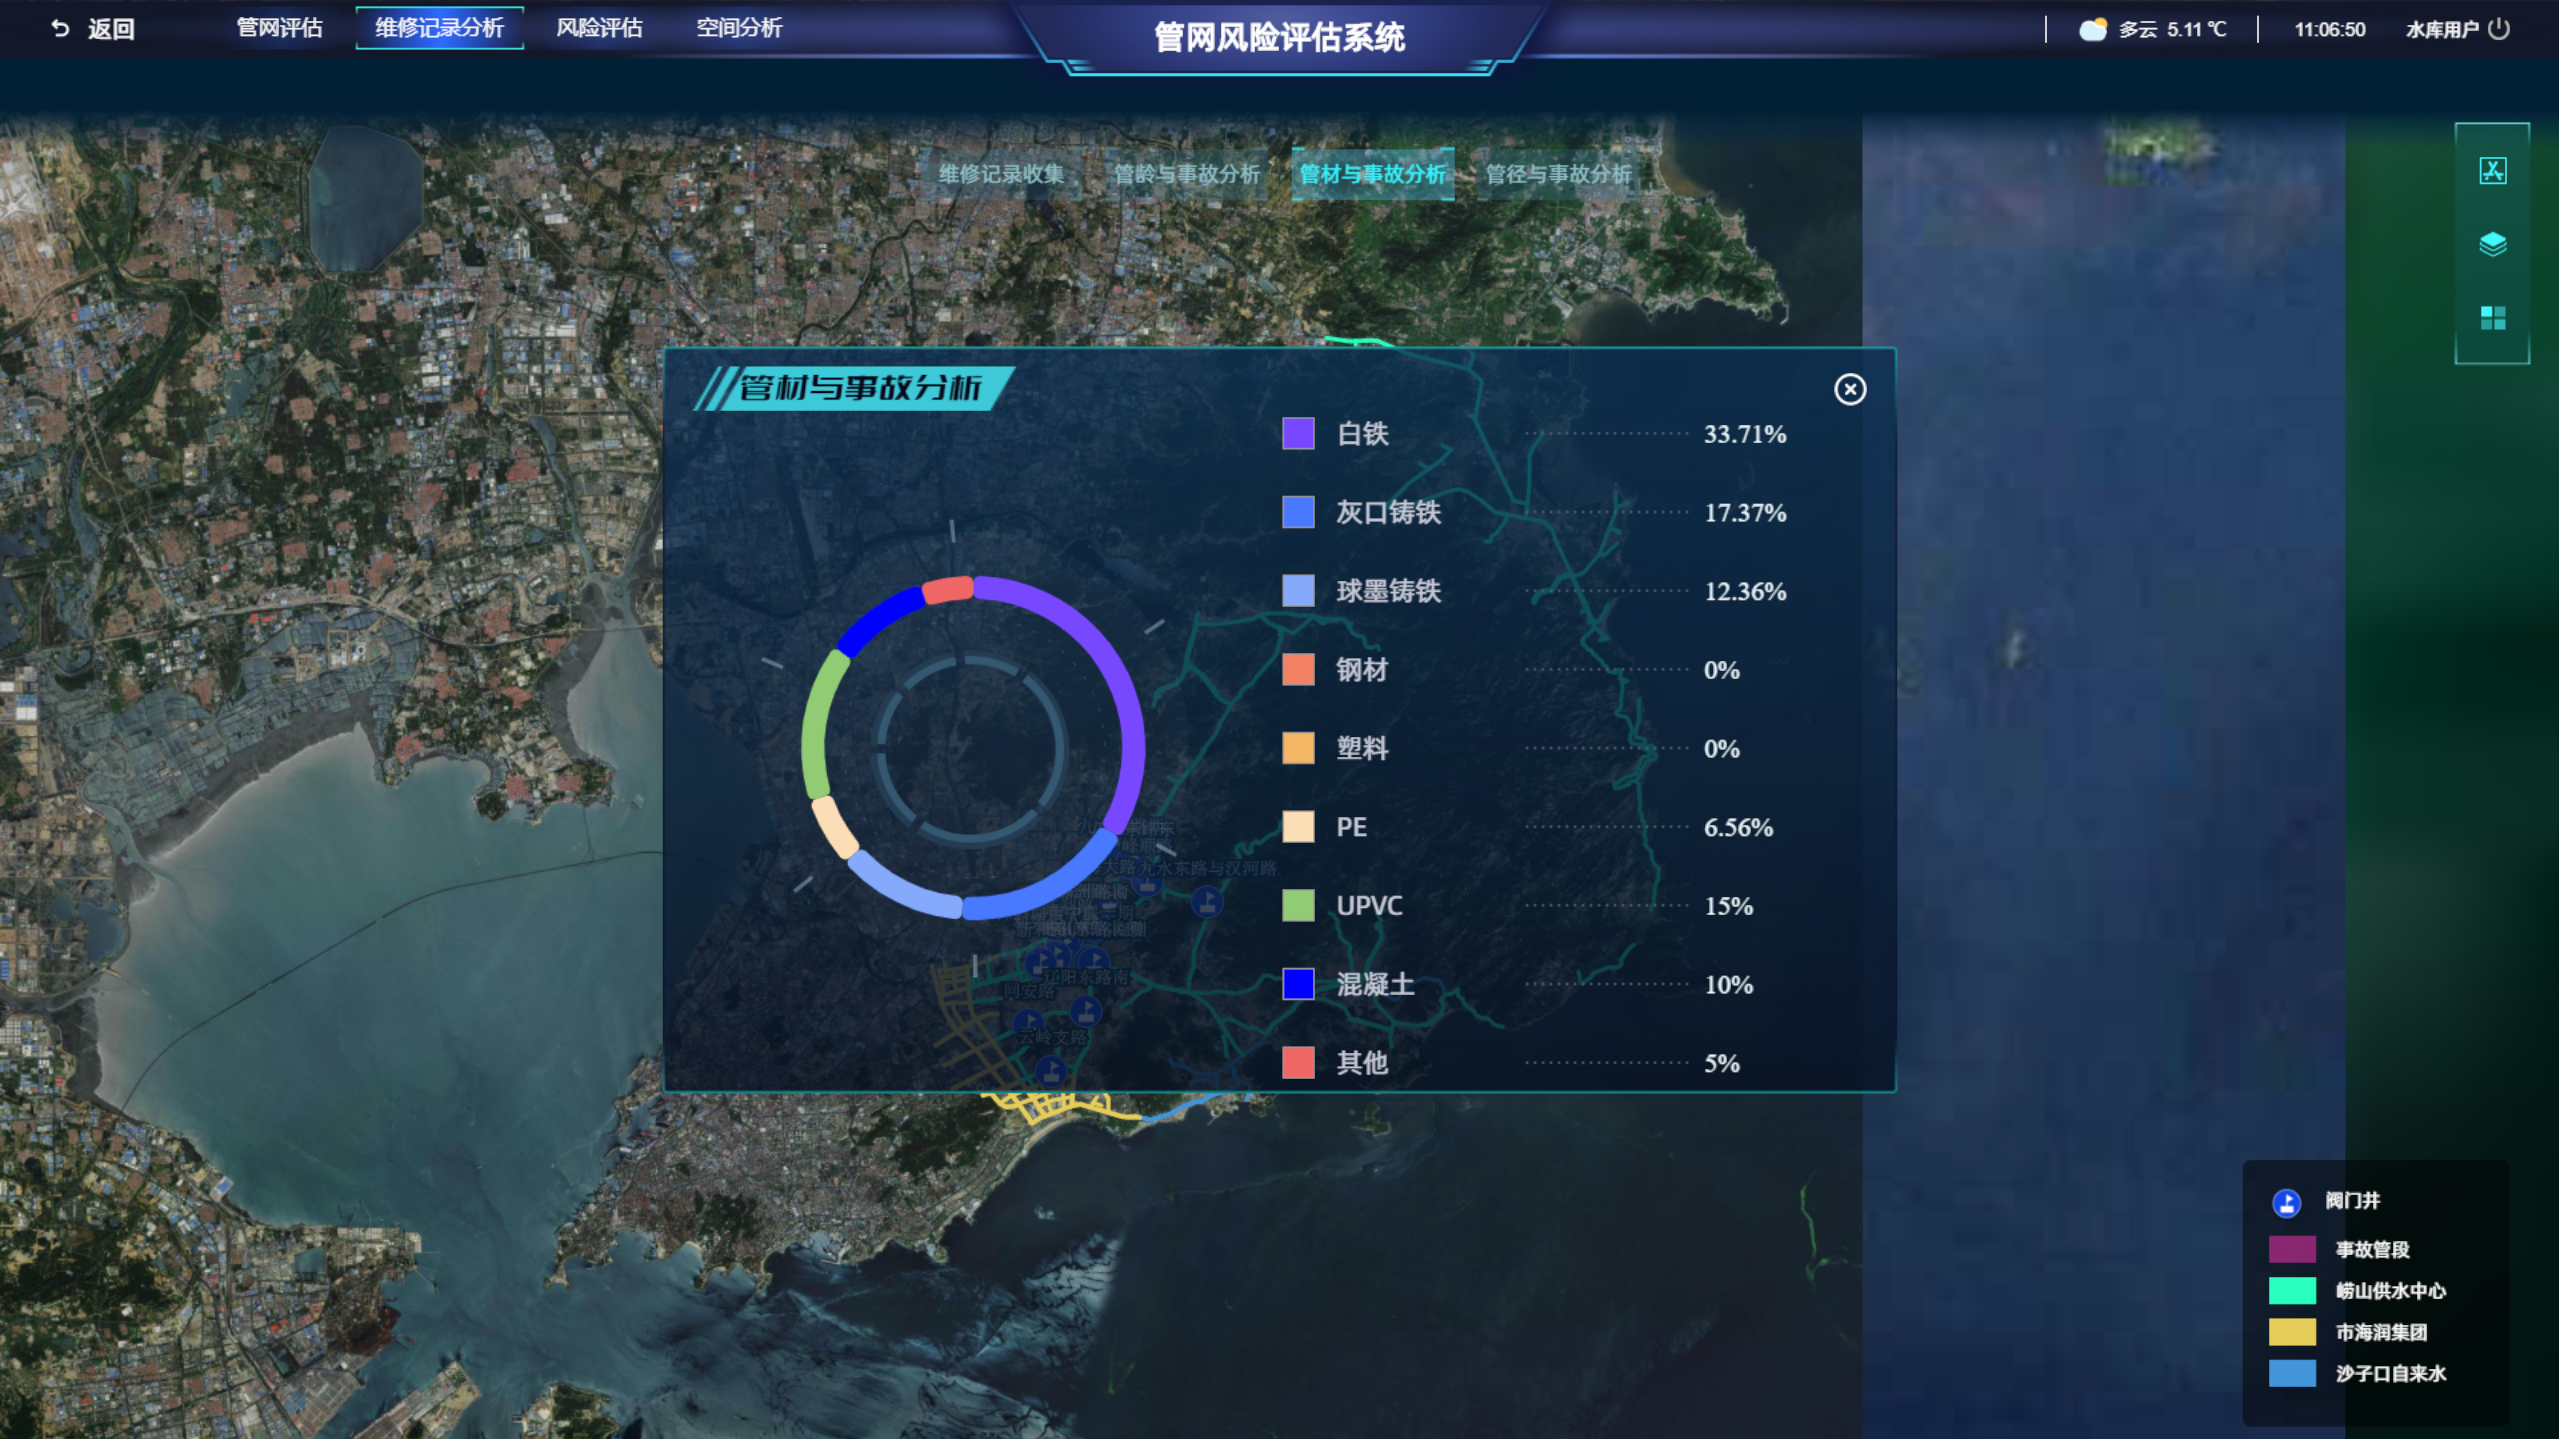Click the PE cream color swatch
This screenshot has width=2559, height=1439.
tap(1298, 827)
